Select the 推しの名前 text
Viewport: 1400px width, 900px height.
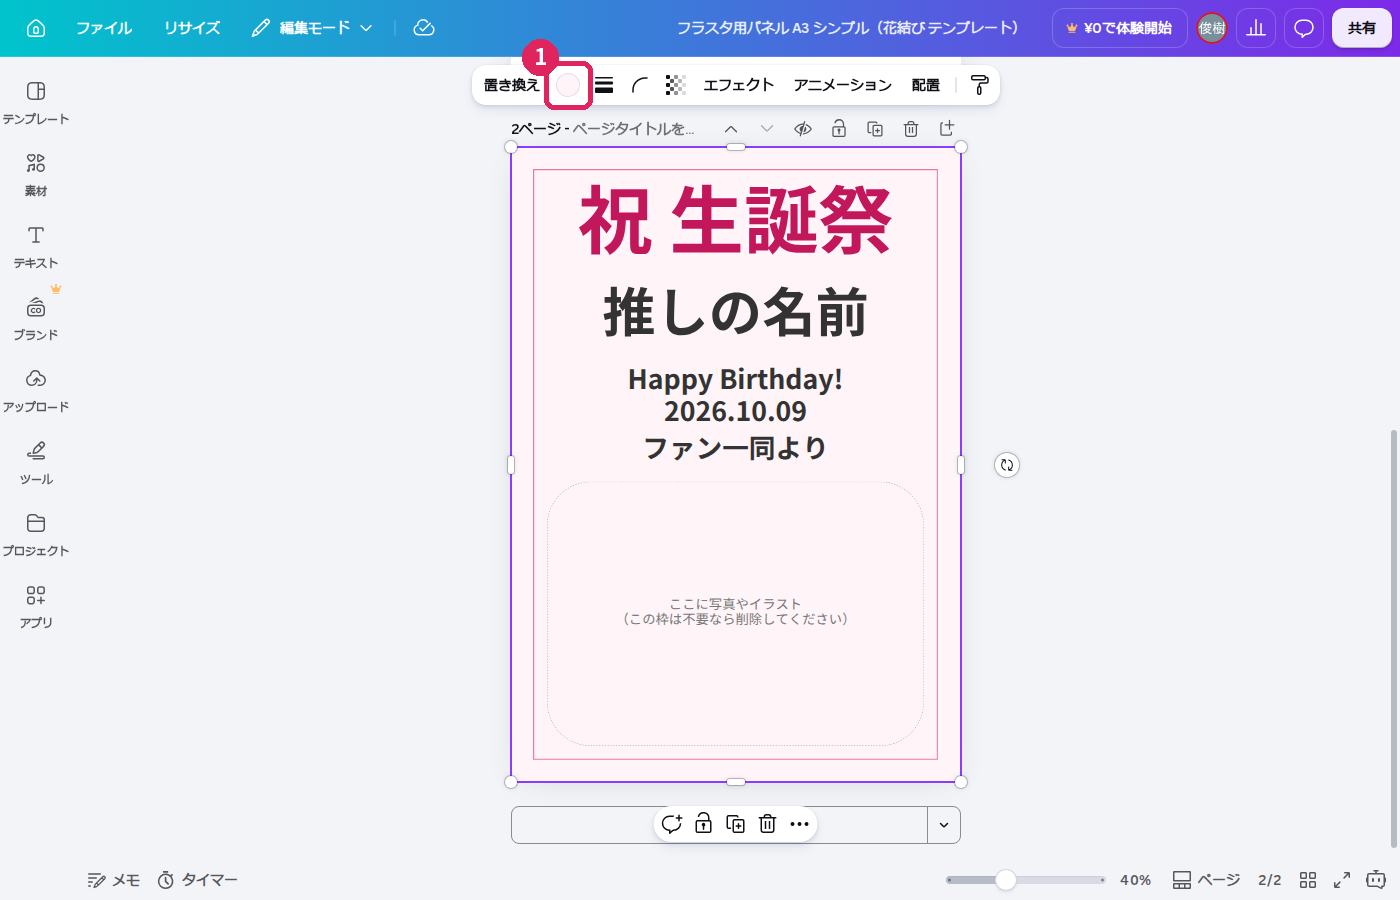pyautogui.click(x=735, y=313)
